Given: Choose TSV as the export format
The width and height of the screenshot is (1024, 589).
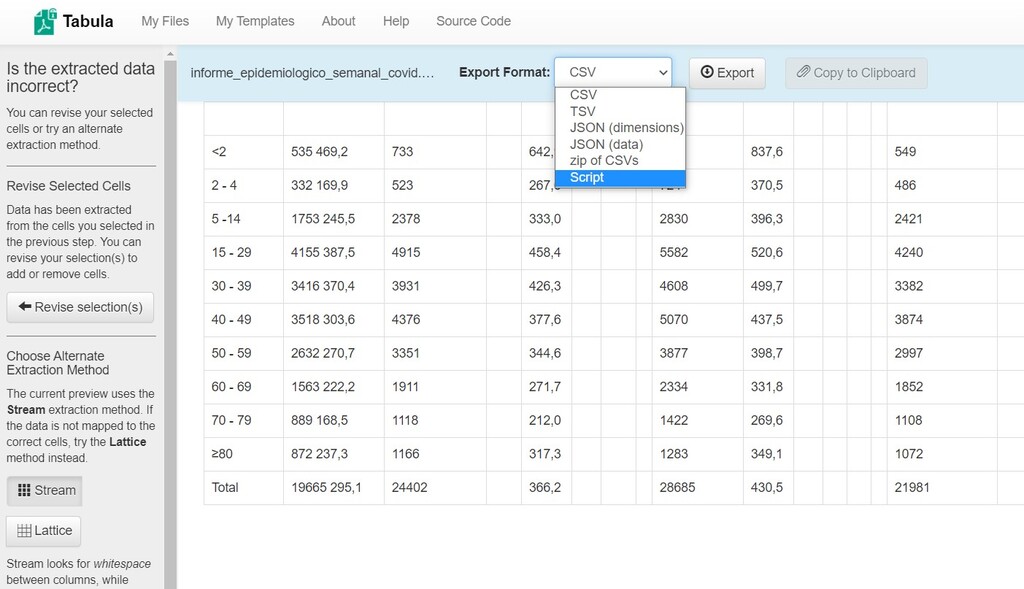Looking at the screenshot, I should tap(583, 111).
